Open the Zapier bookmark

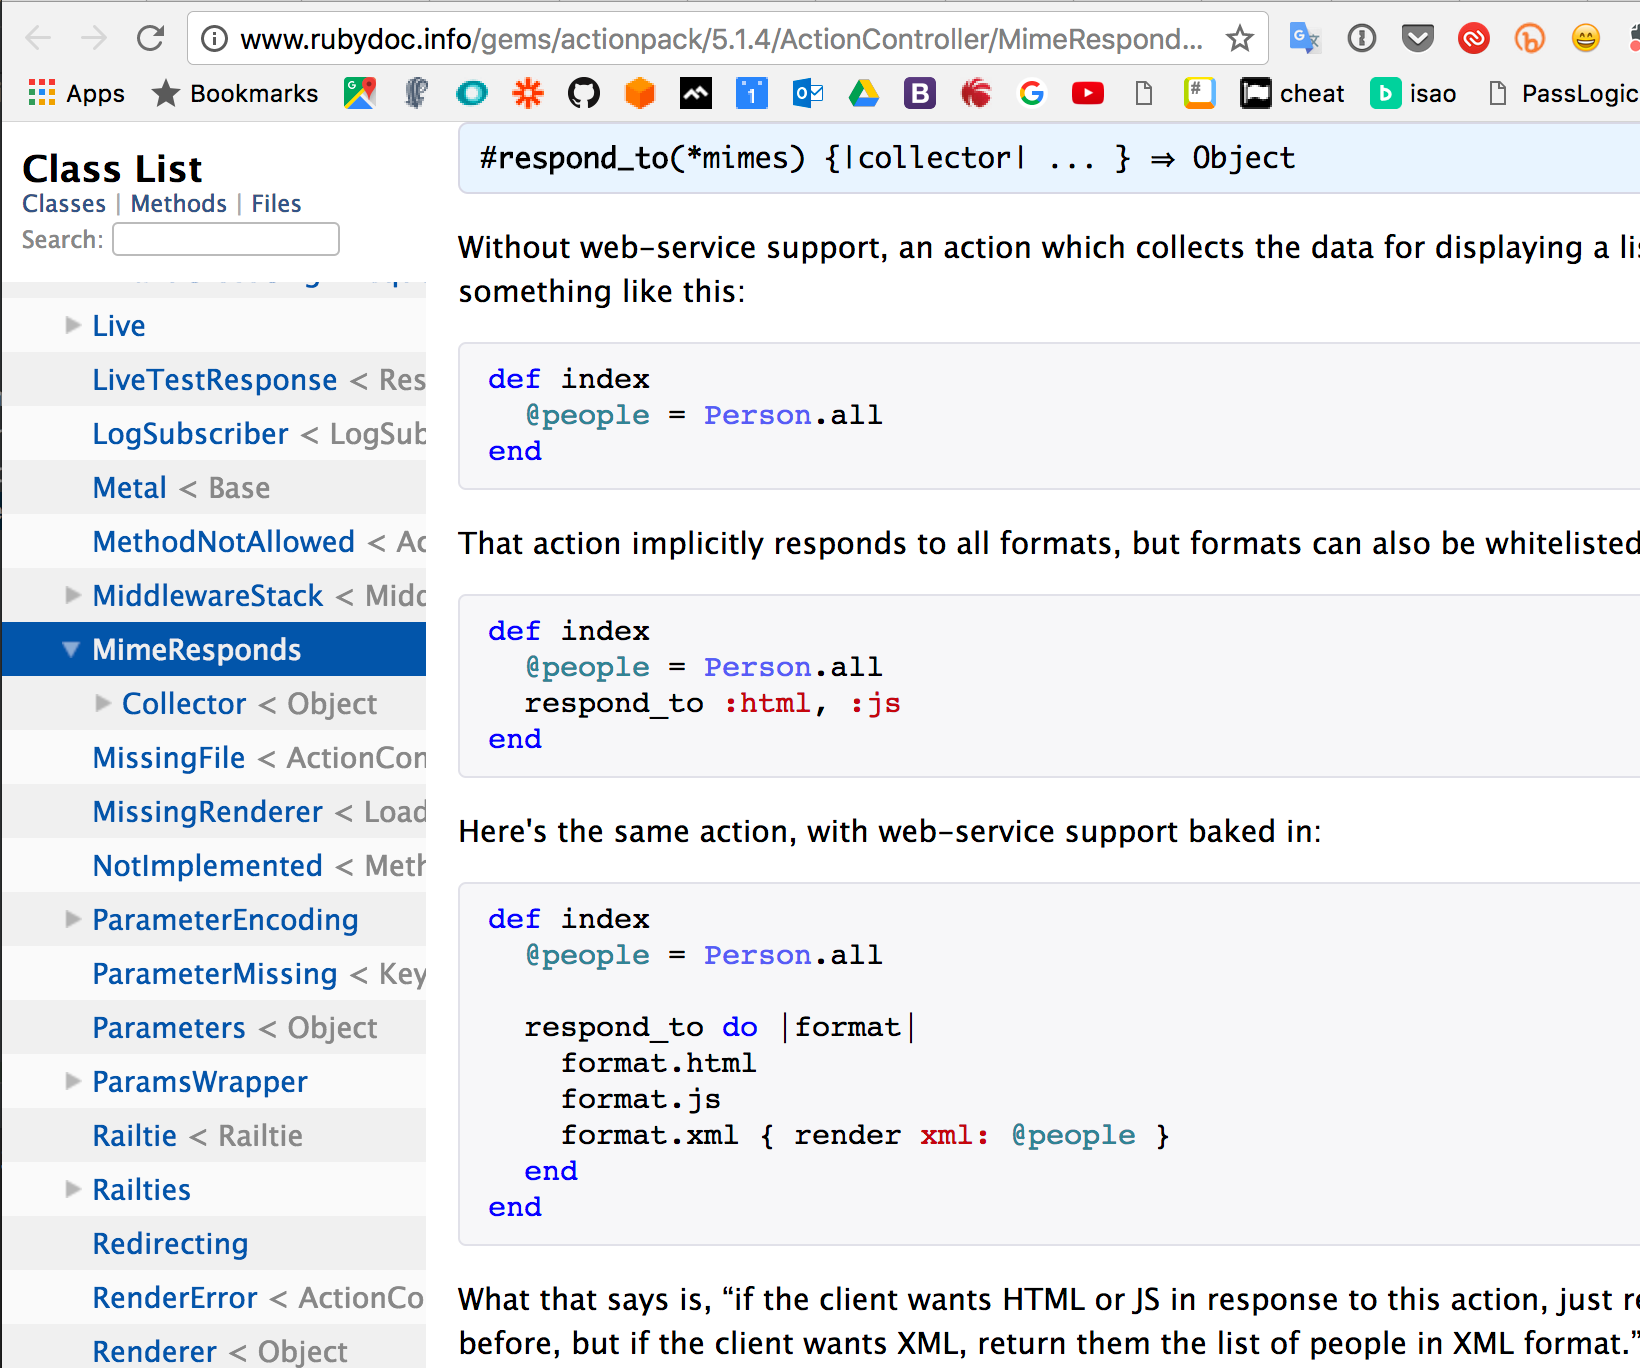(x=528, y=93)
